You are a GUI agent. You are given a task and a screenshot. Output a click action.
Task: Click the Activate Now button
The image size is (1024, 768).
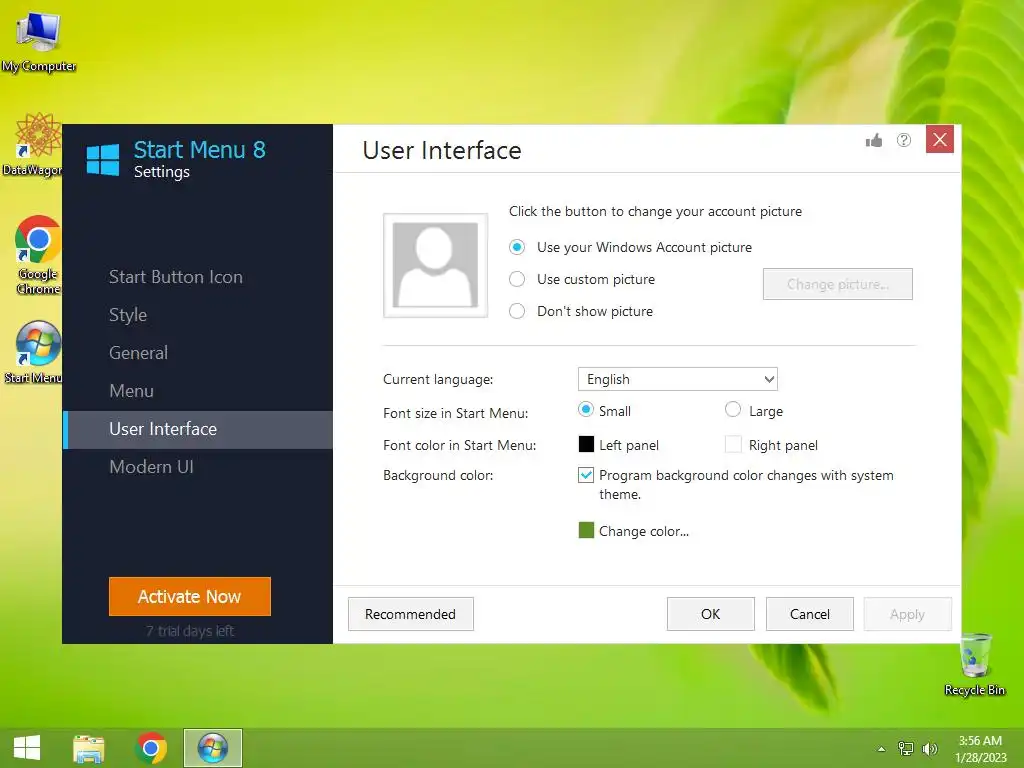(190, 596)
